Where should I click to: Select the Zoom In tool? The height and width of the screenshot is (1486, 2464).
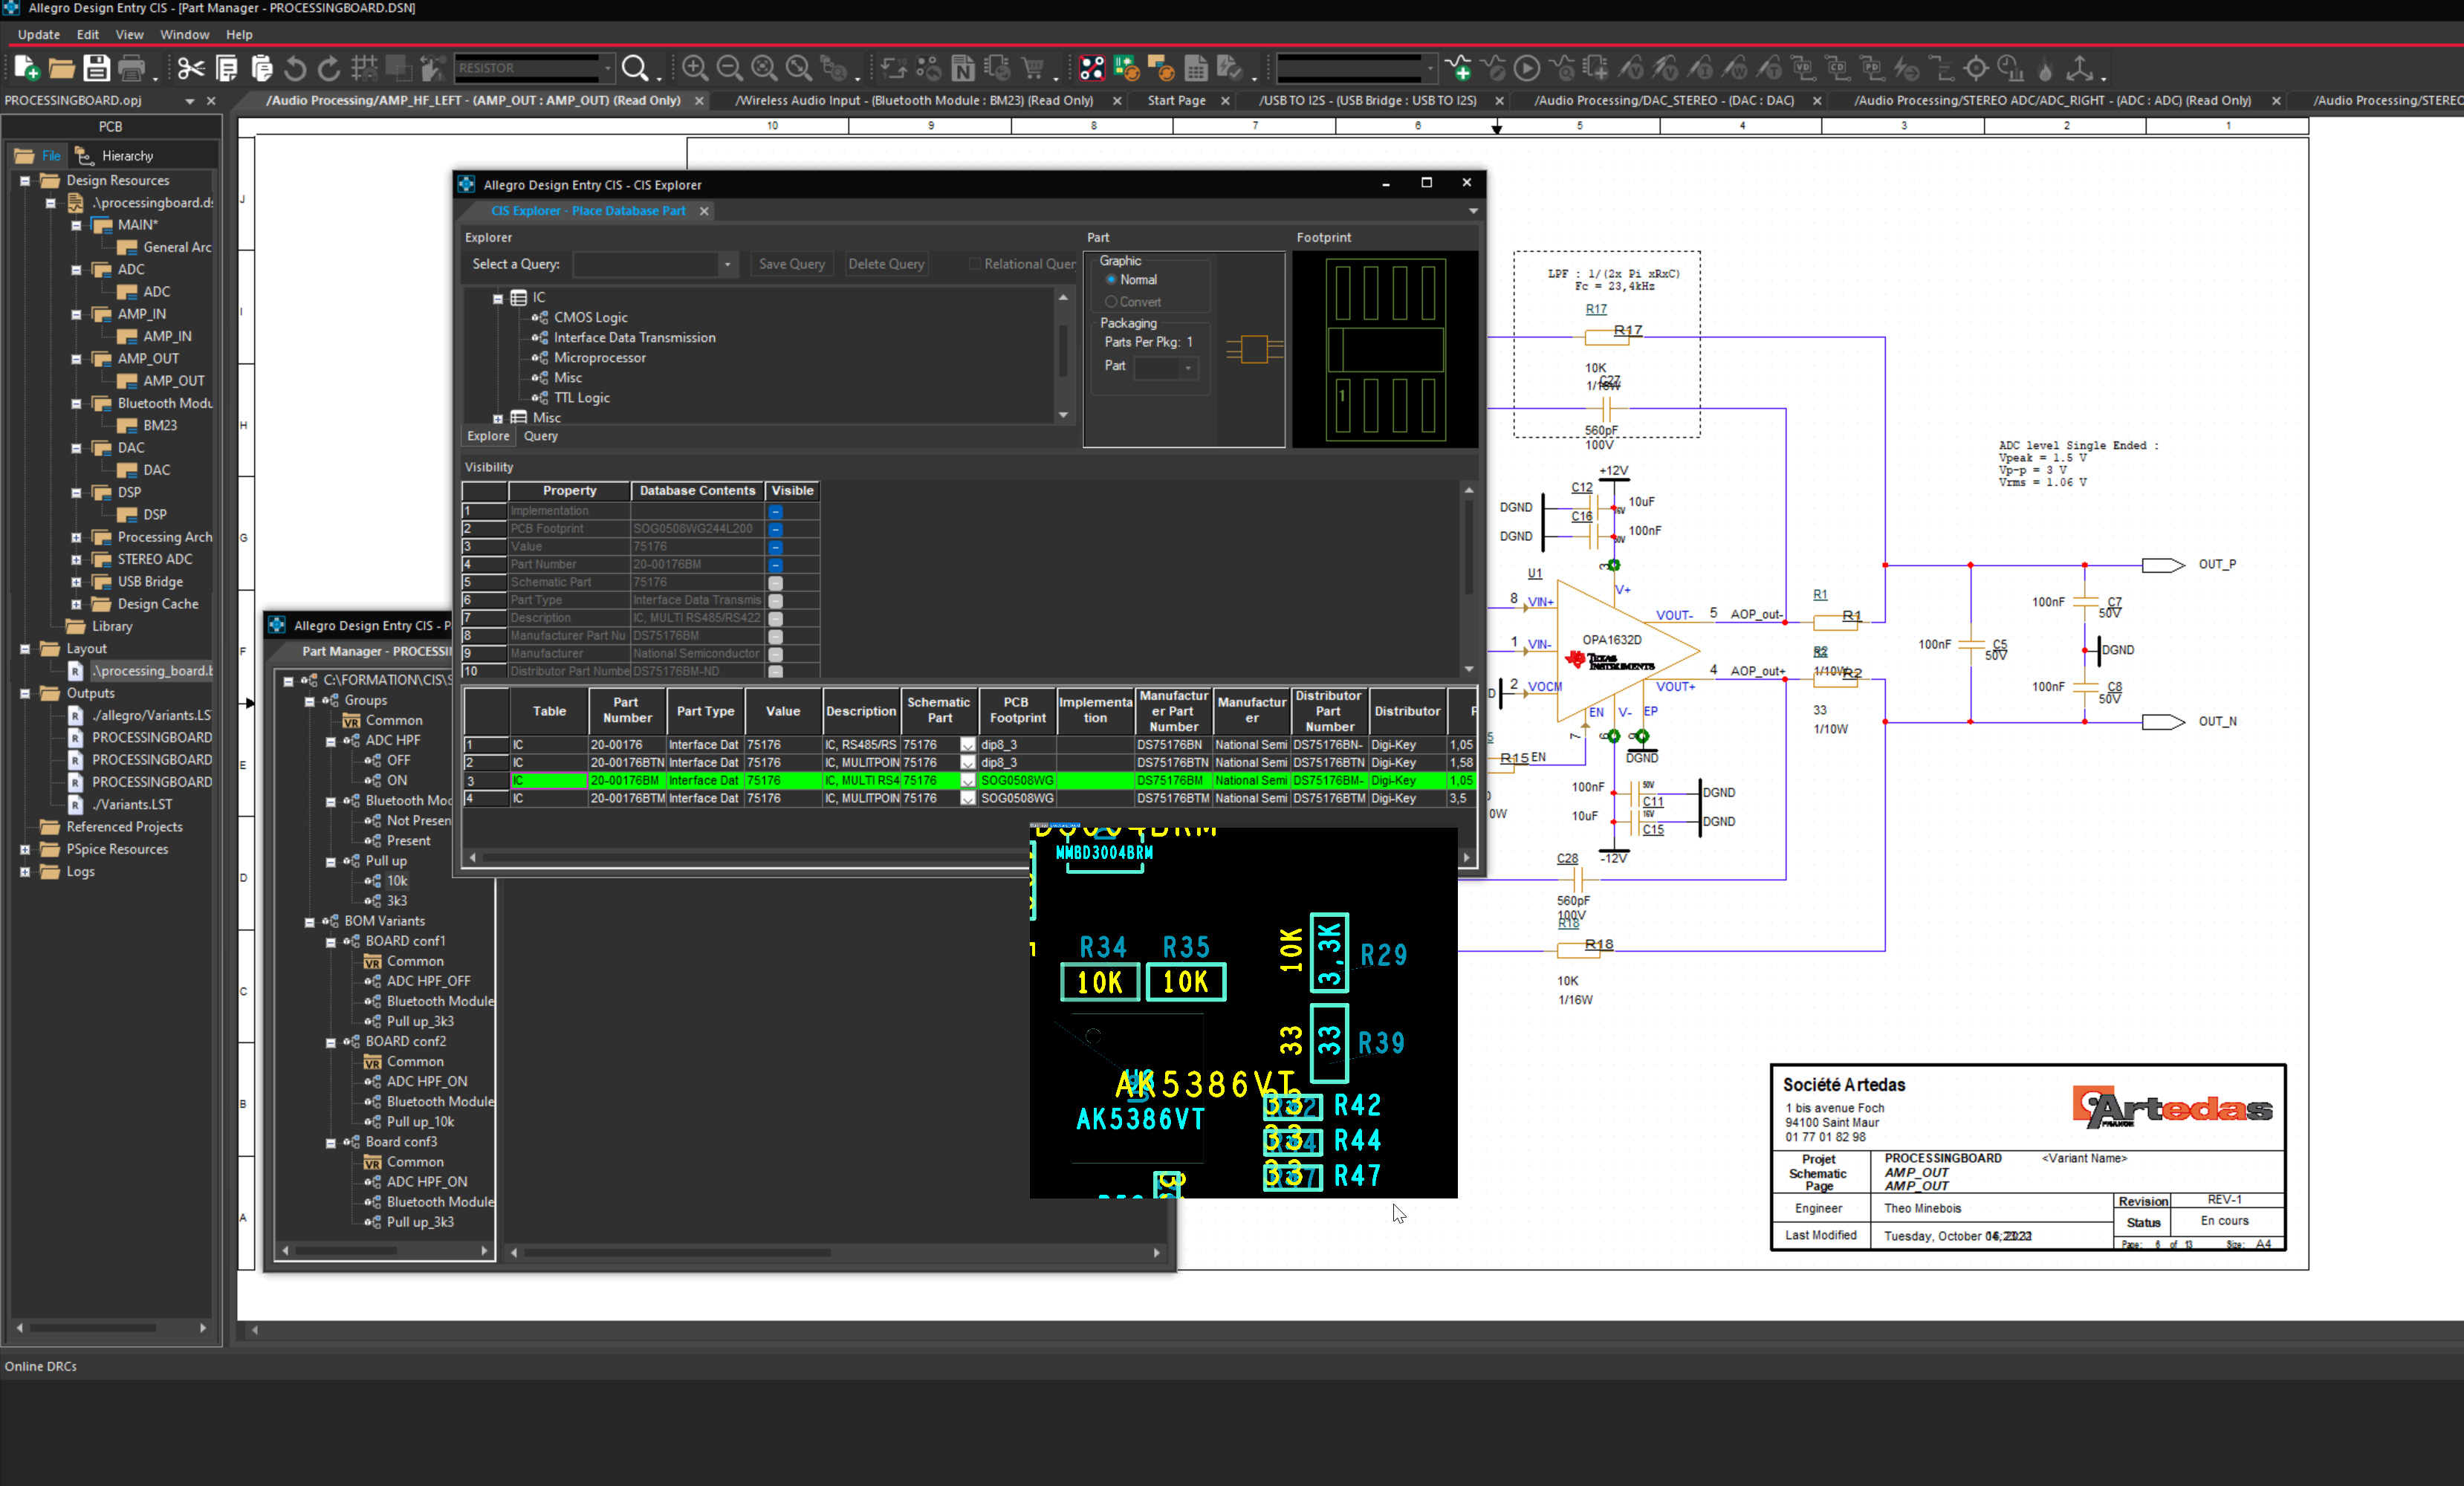(x=696, y=67)
